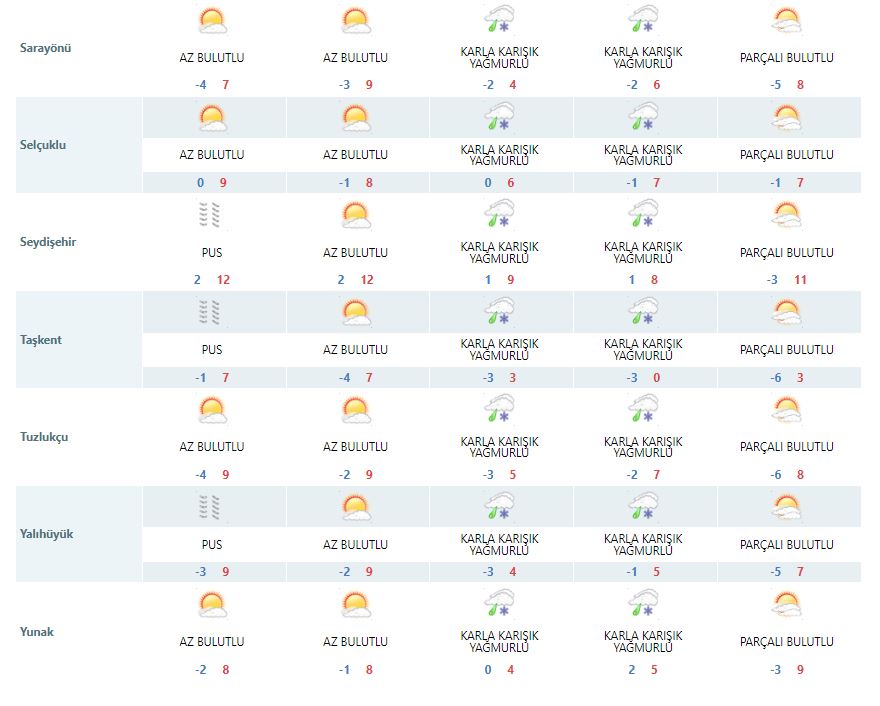Click Sarayönü's fourth-day sleet icon

pos(643,21)
